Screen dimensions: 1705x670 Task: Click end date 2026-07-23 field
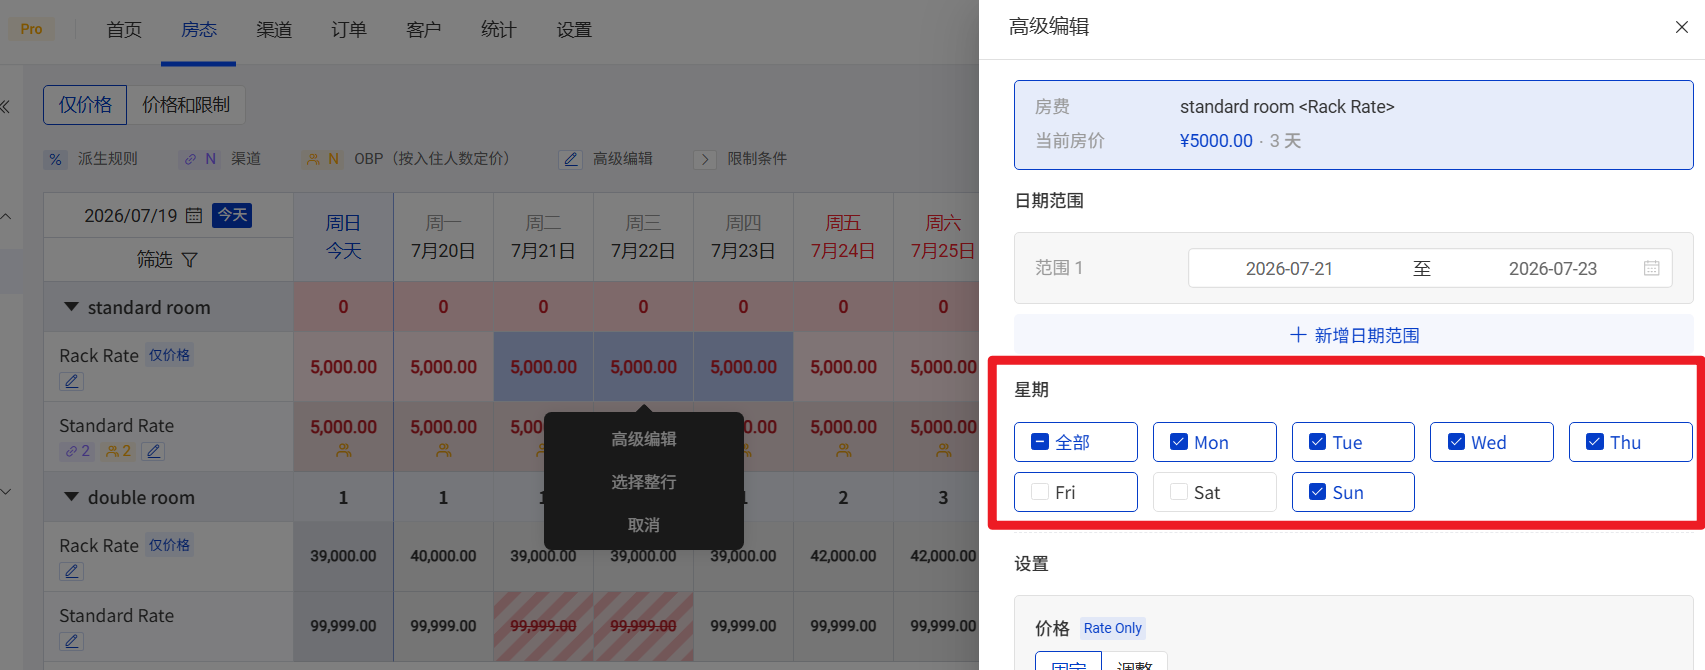pos(1553,269)
